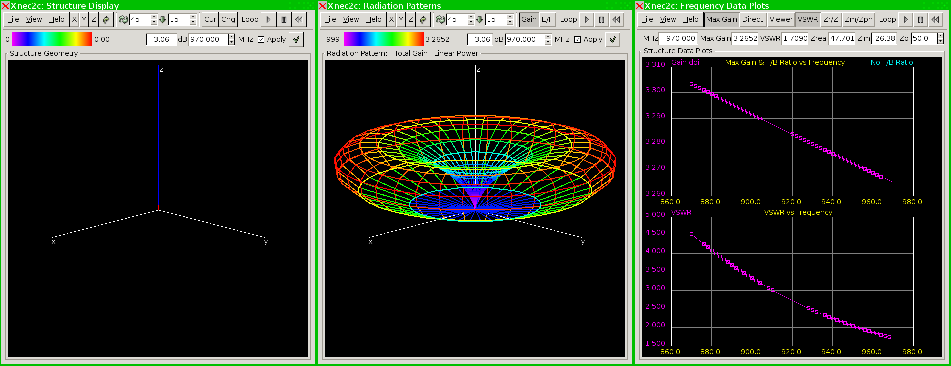Toggle Gain pattern button in Radiation Patterns
This screenshot has width=951, height=366.
click(529, 19)
